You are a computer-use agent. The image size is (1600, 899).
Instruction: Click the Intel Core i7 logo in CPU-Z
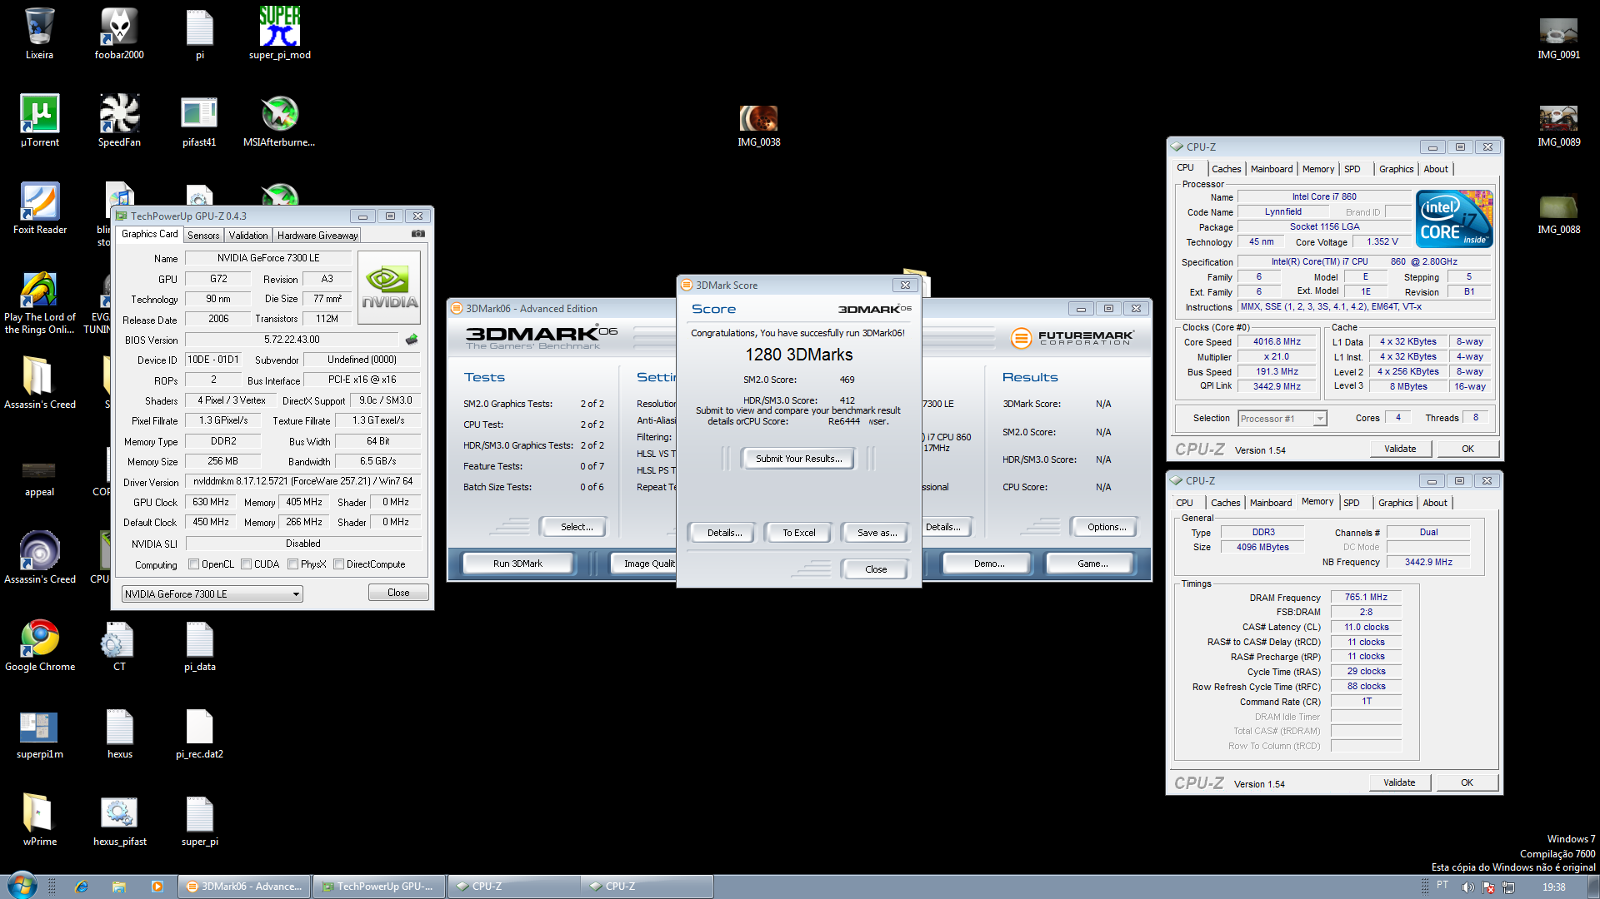tap(1455, 219)
